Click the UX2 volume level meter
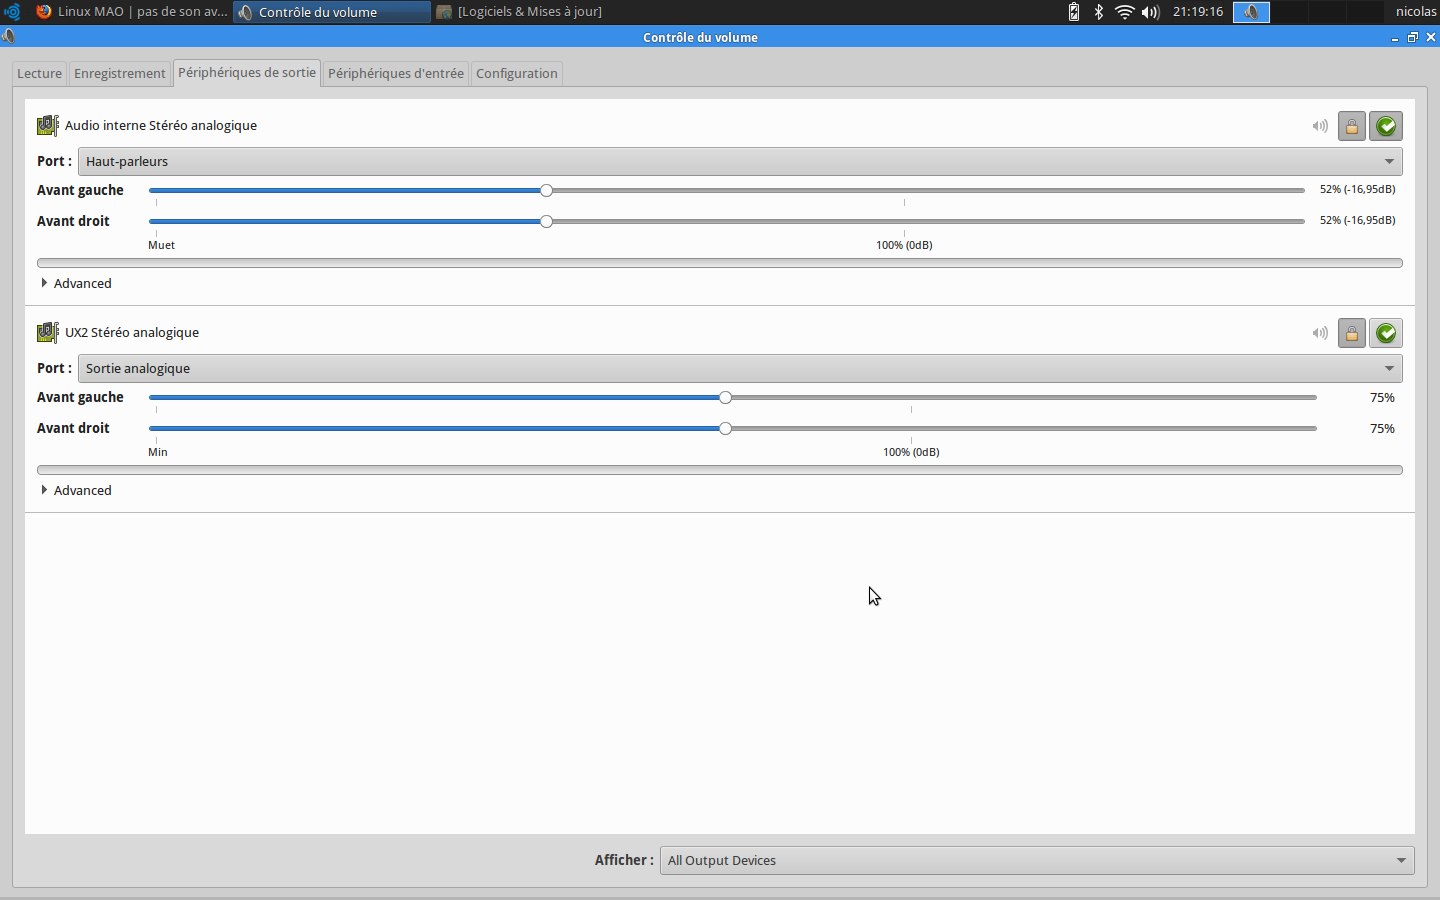 [720, 470]
